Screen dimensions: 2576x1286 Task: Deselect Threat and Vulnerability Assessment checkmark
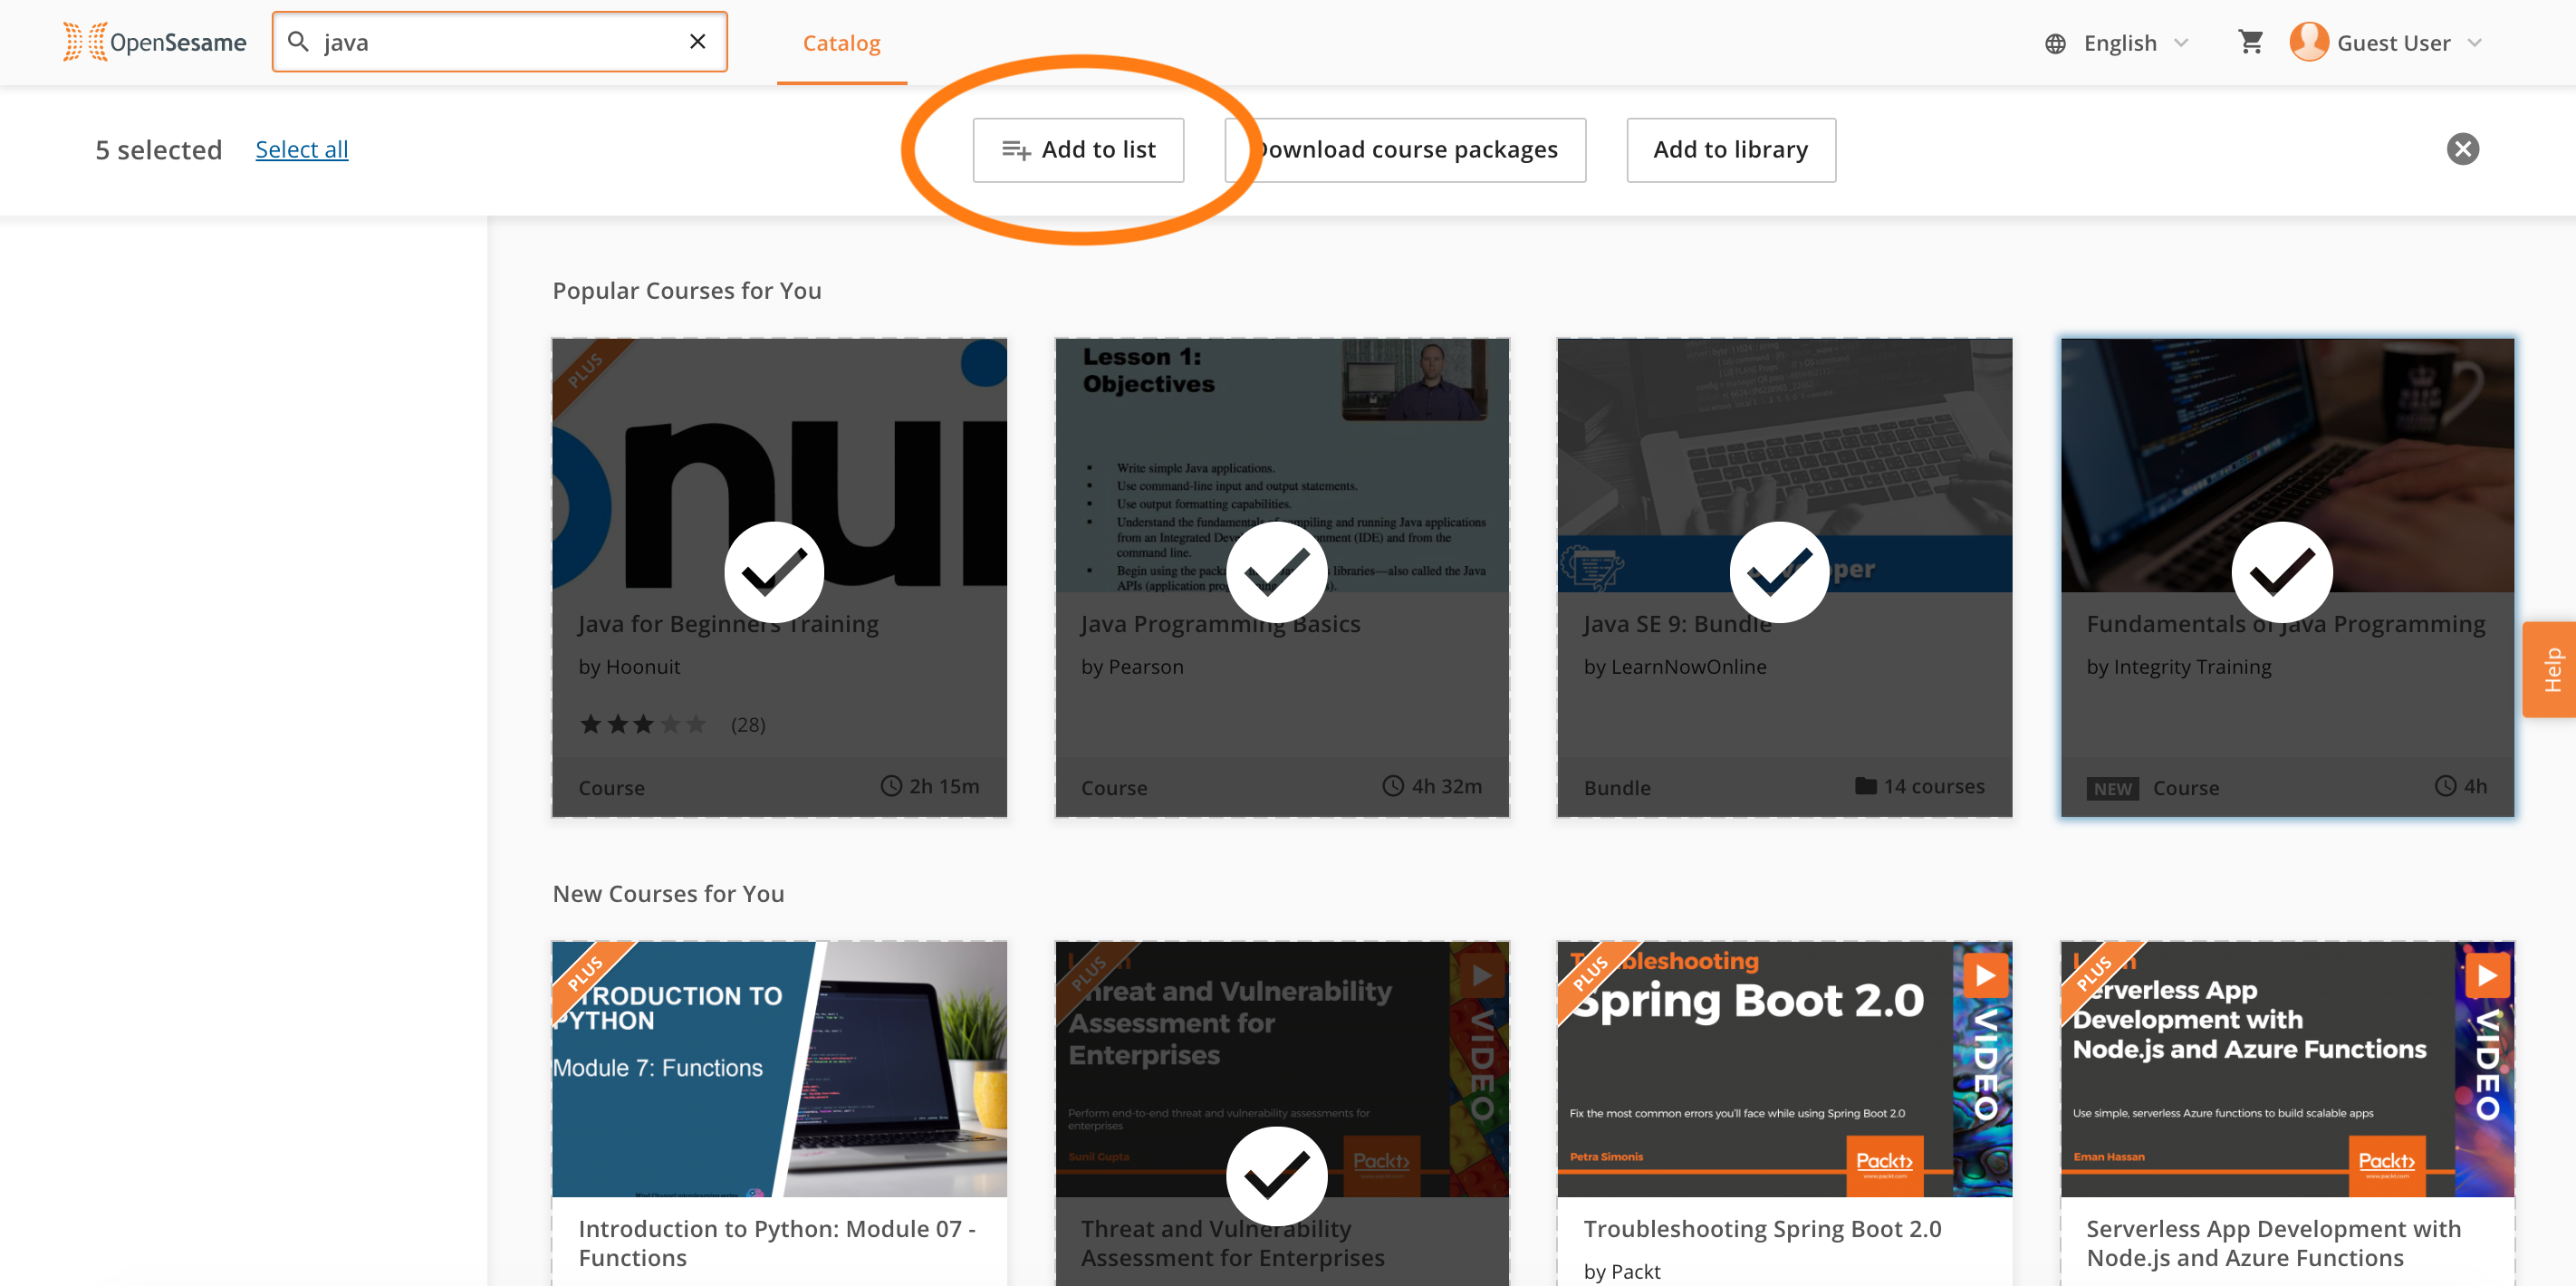click(x=1277, y=1176)
